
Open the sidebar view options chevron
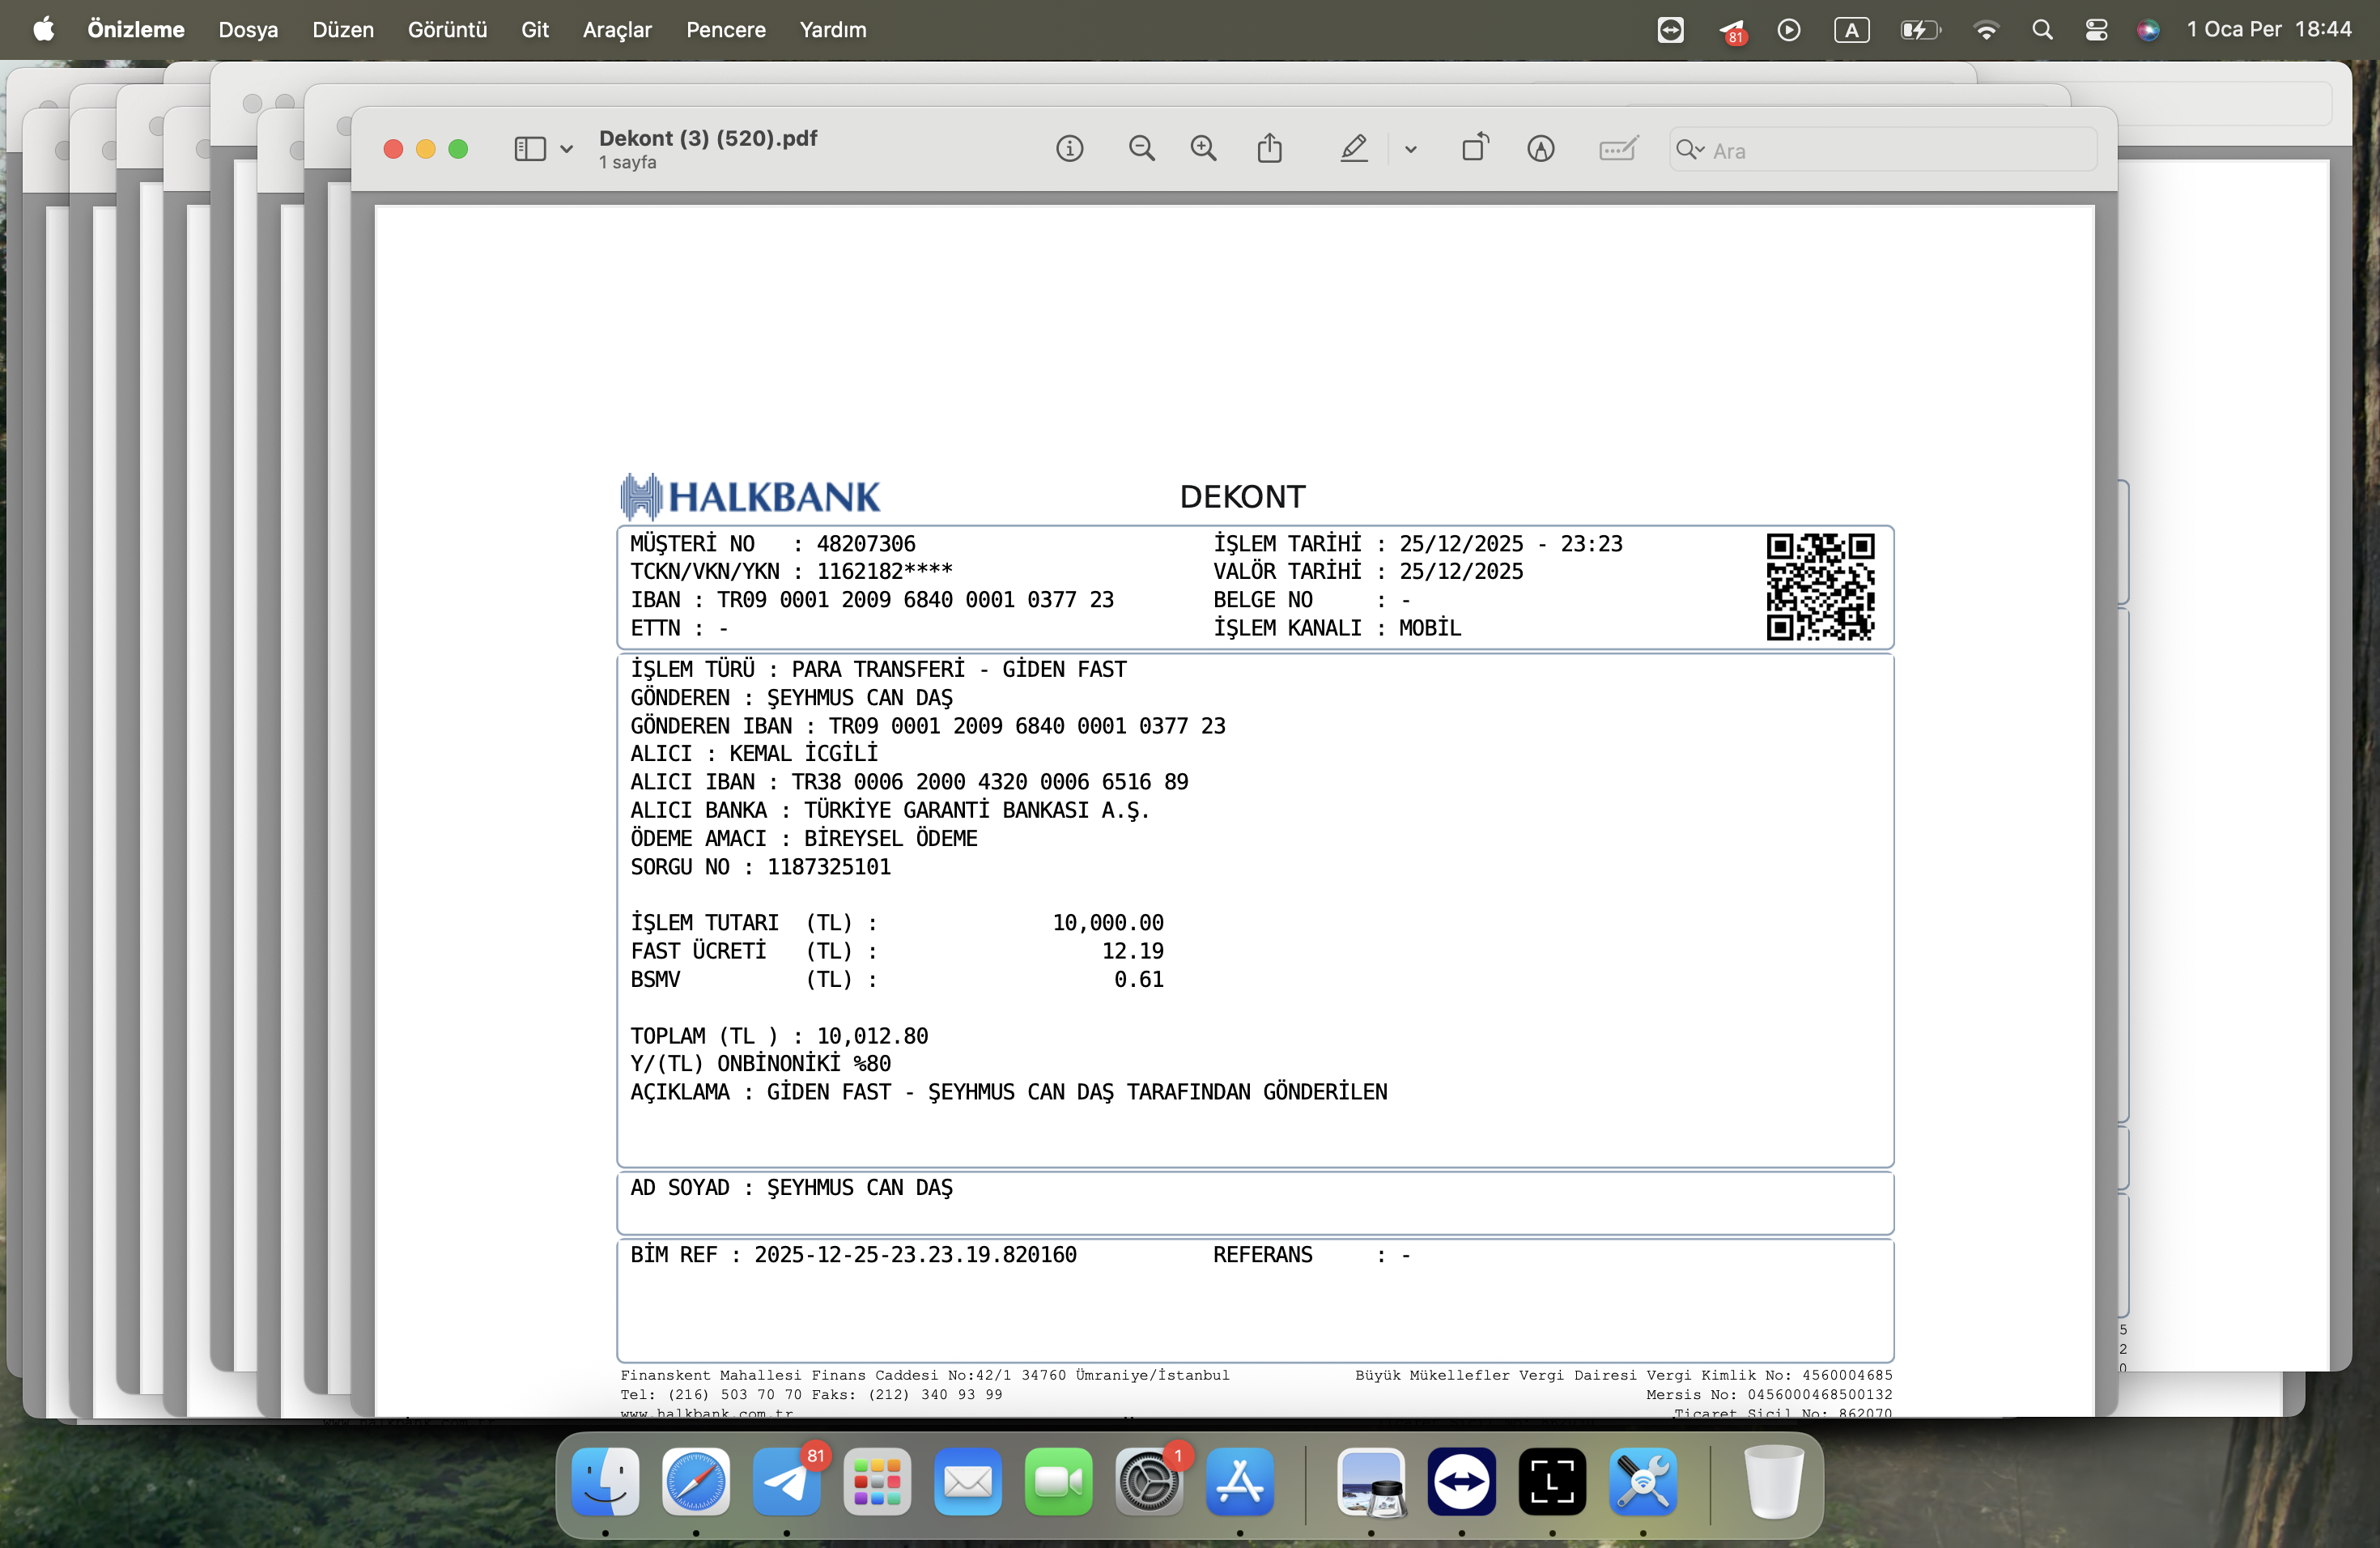coord(566,150)
